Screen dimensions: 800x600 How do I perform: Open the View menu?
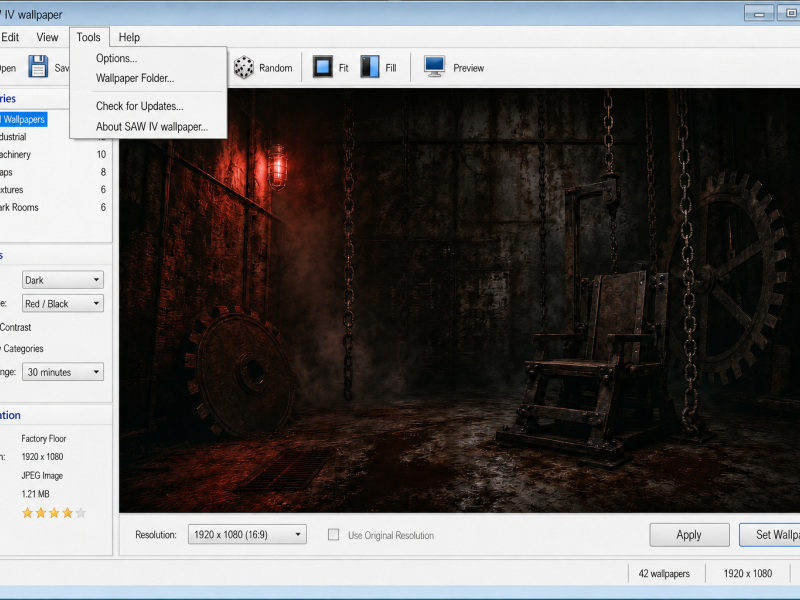(x=47, y=37)
